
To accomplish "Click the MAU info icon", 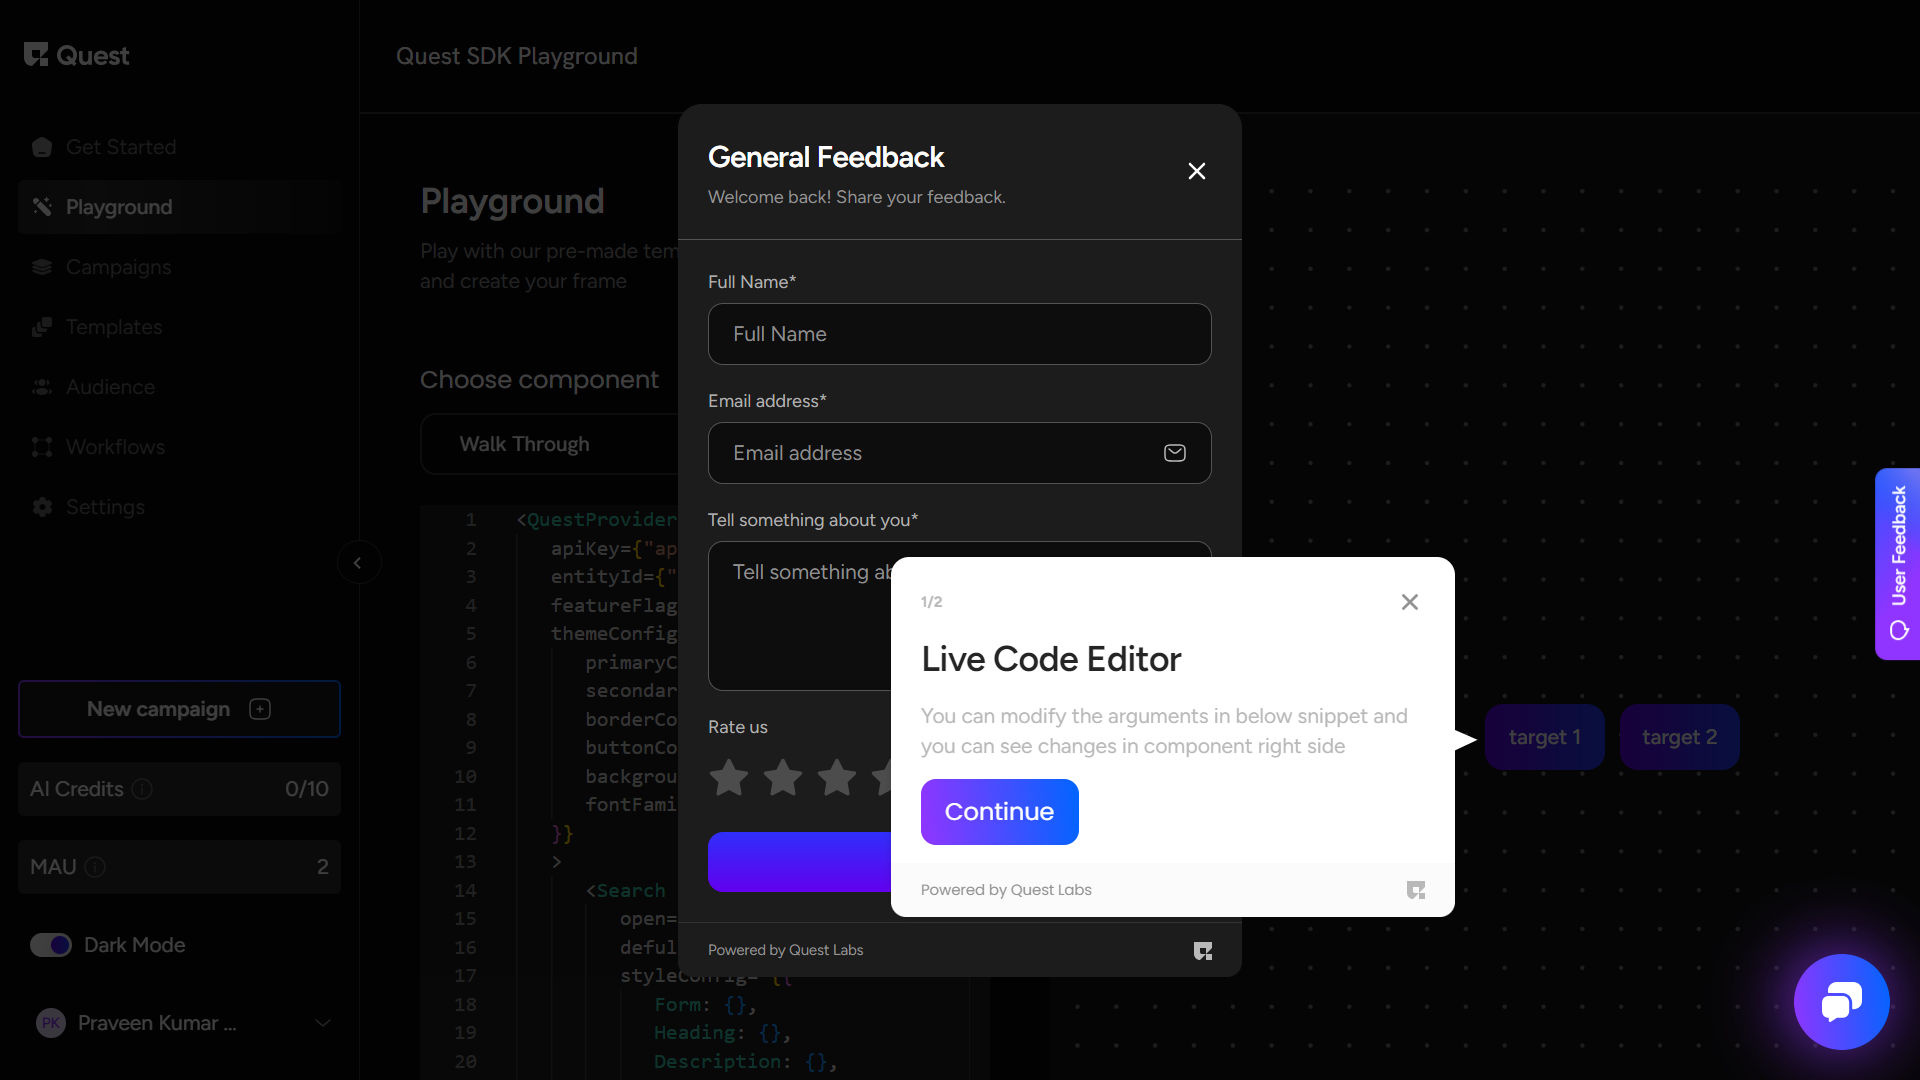I will (95, 867).
